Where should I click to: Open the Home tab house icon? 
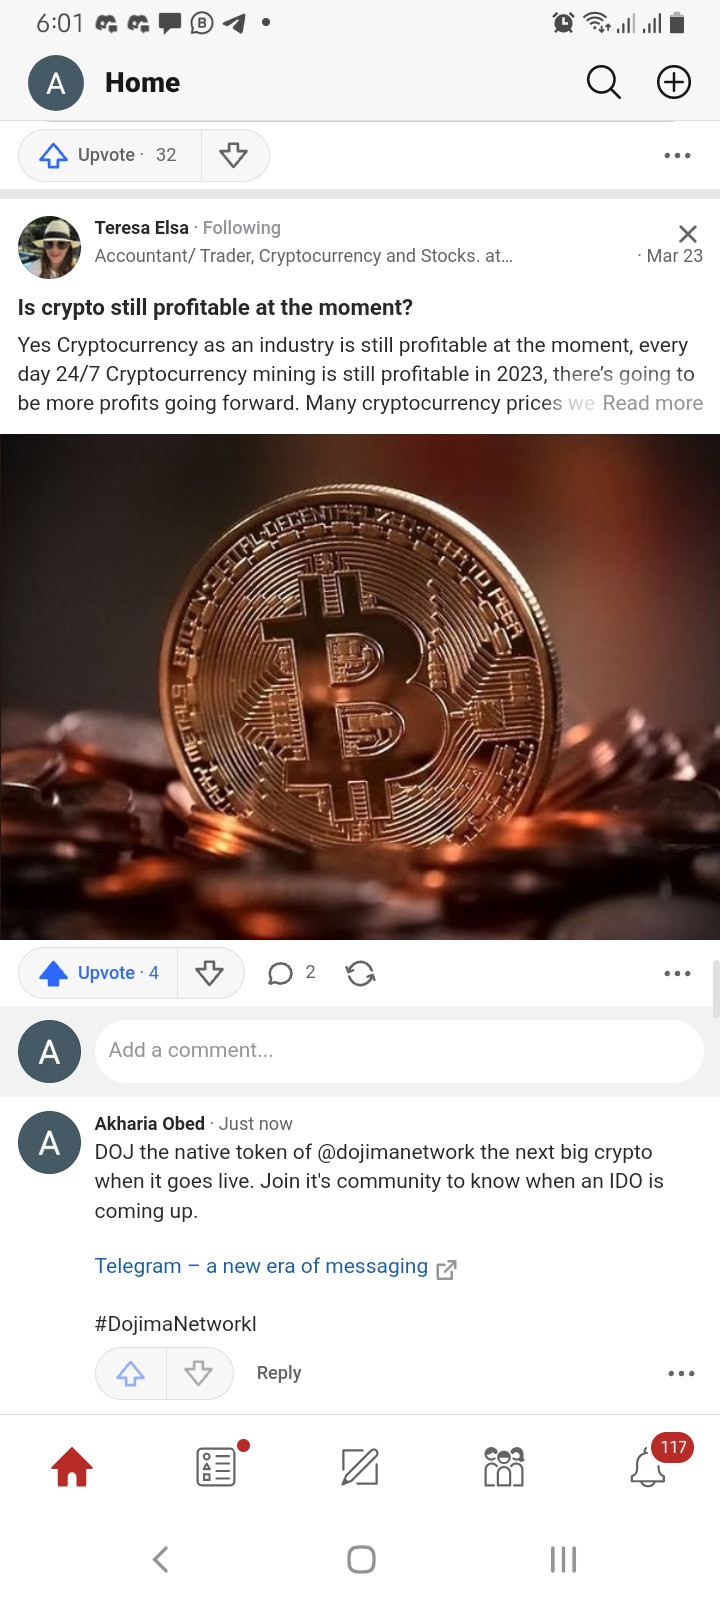[72, 1467]
